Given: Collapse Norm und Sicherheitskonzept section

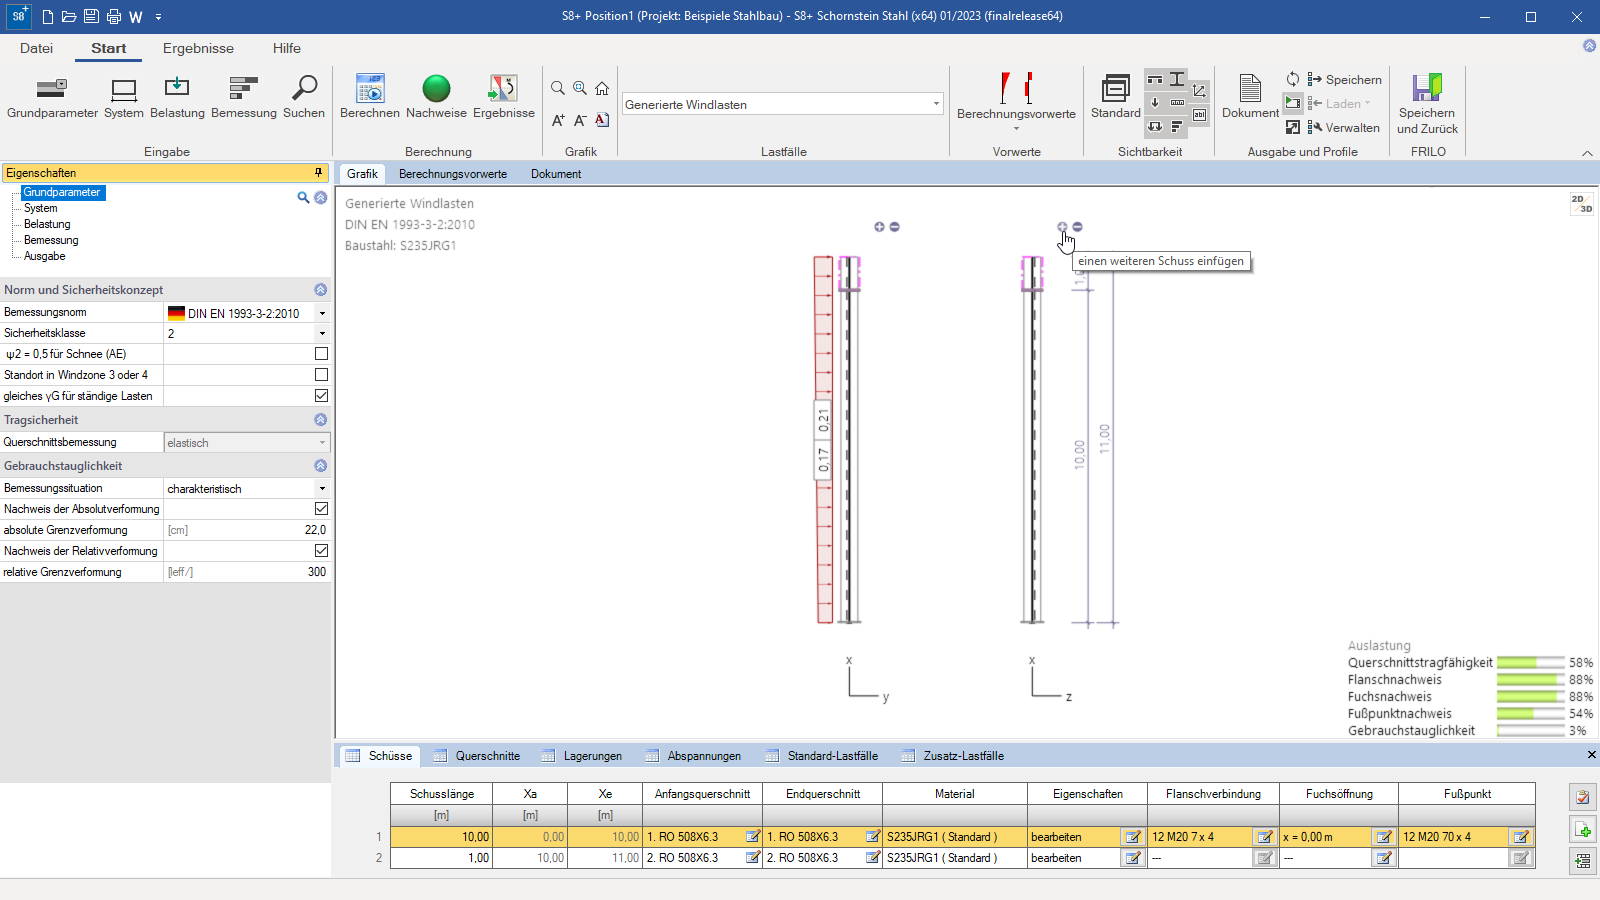Looking at the screenshot, I should (x=320, y=290).
